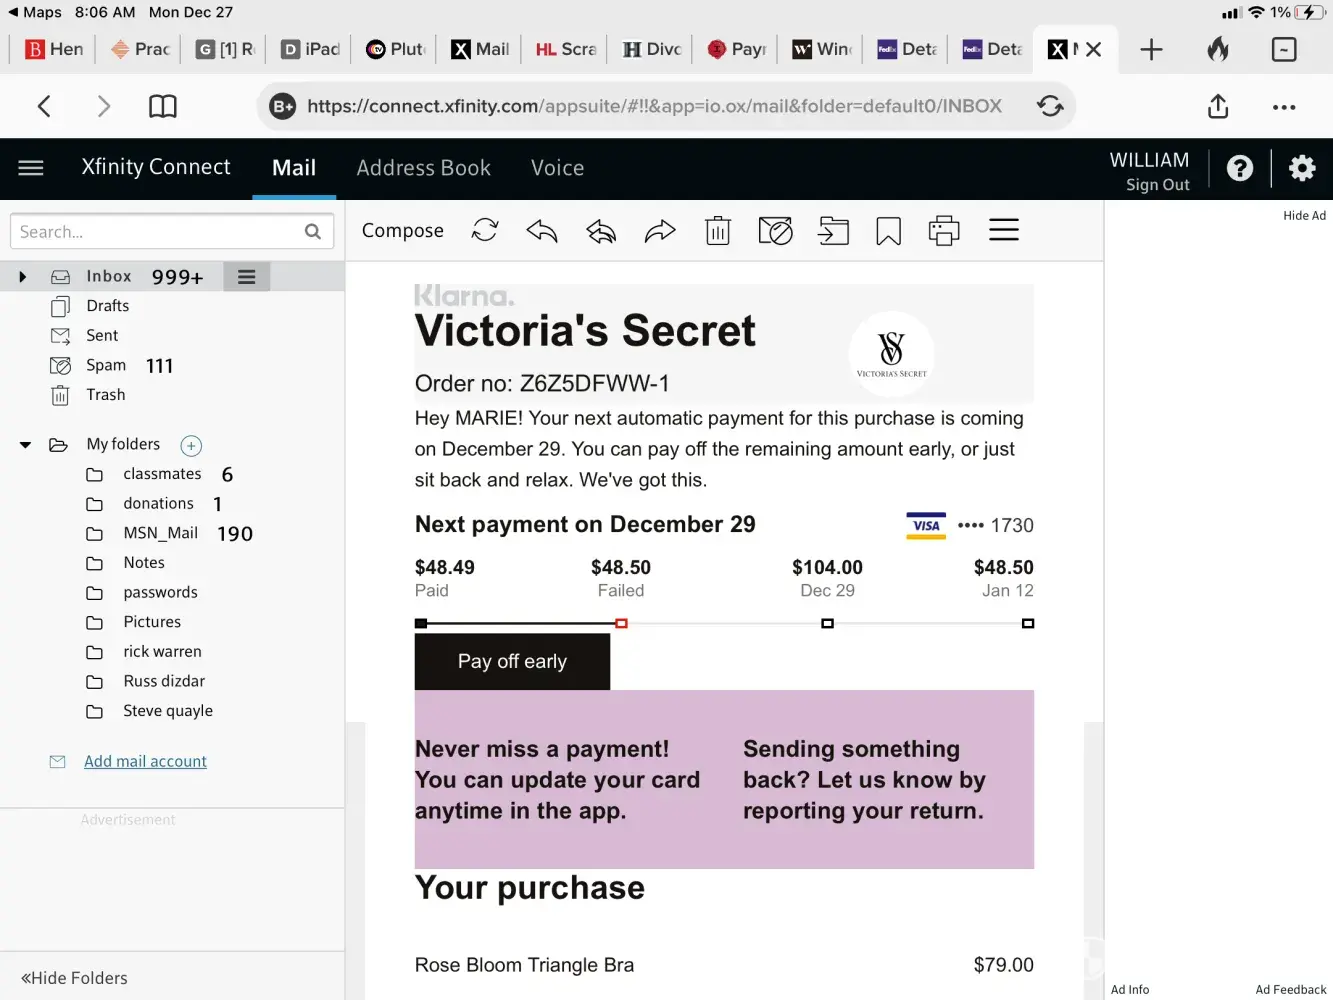Click the Move to folder icon
The image size is (1333, 1000).
coord(833,232)
